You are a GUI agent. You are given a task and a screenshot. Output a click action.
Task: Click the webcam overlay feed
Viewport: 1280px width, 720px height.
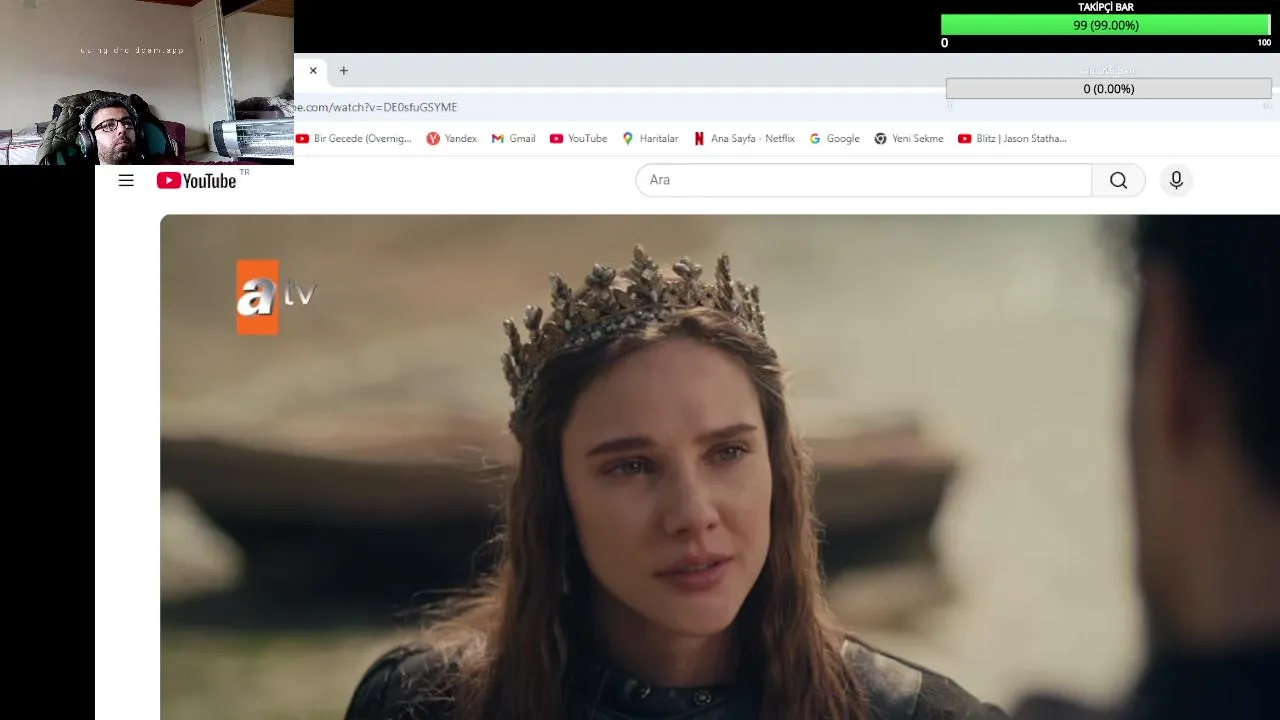pyautogui.click(x=147, y=82)
